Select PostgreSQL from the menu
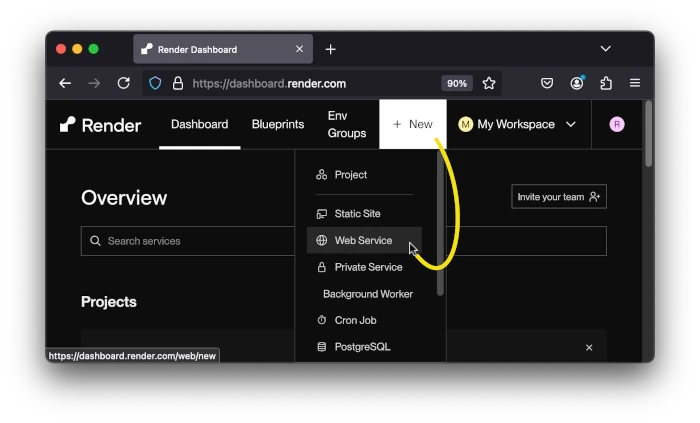 click(364, 347)
